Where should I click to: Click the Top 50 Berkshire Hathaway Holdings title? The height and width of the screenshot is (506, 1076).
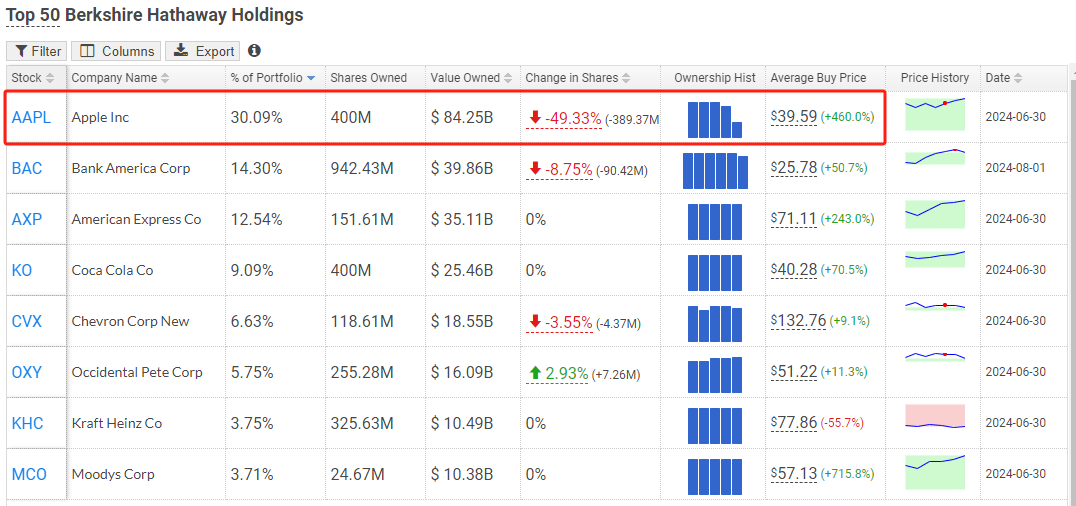154,14
